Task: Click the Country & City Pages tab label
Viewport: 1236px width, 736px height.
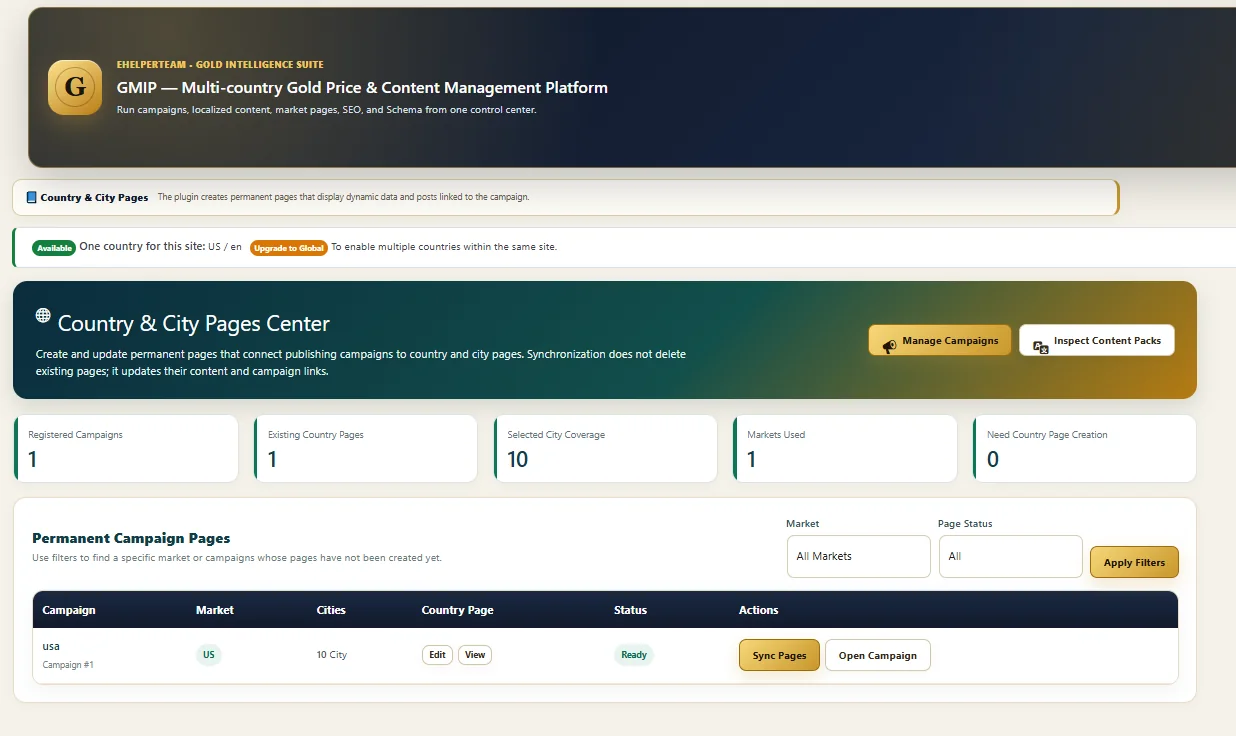Action: click(x=94, y=197)
